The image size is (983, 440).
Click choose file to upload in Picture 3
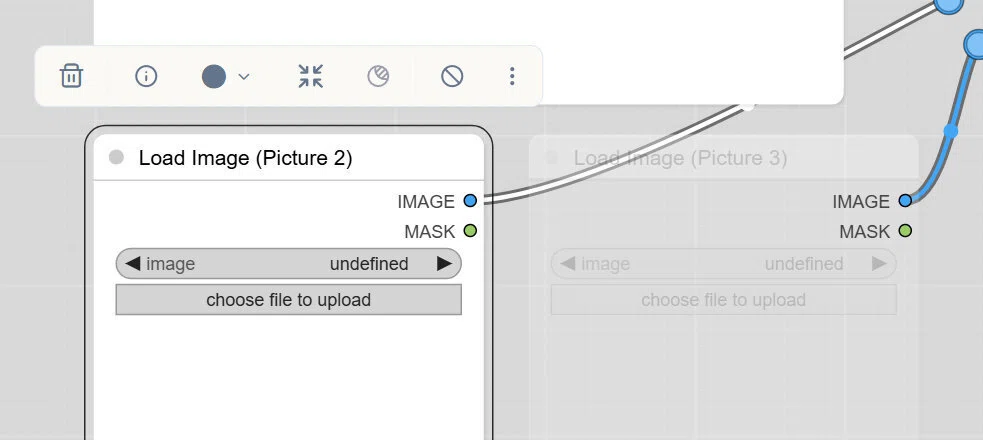(x=723, y=300)
